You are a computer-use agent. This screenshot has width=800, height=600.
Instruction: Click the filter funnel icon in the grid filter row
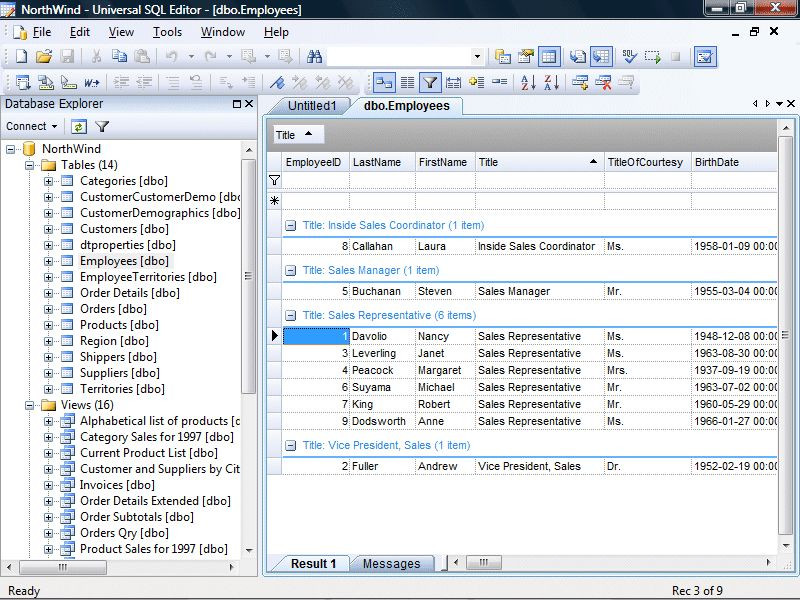[x=274, y=180]
